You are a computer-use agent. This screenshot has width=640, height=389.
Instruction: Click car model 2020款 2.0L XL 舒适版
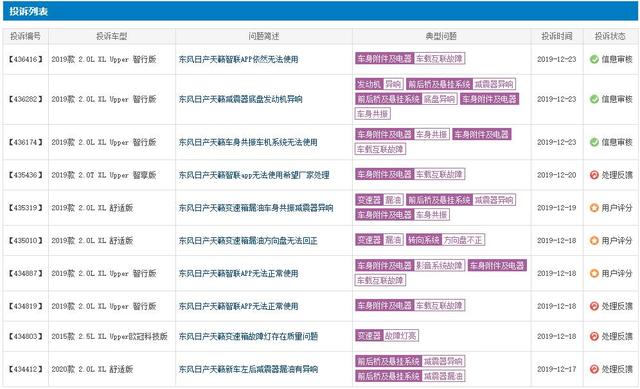[x=92, y=369]
